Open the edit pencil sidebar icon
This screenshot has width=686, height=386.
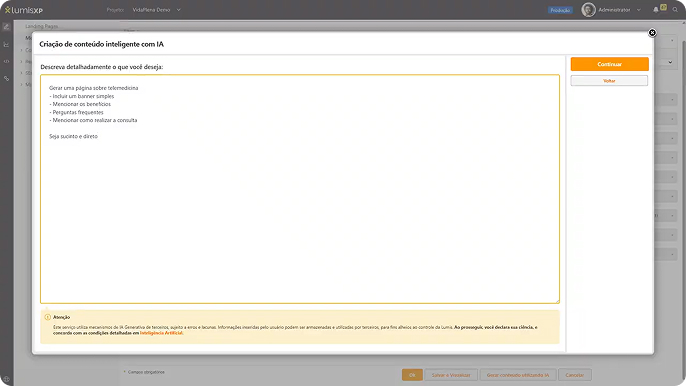click(x=6, y=27)
